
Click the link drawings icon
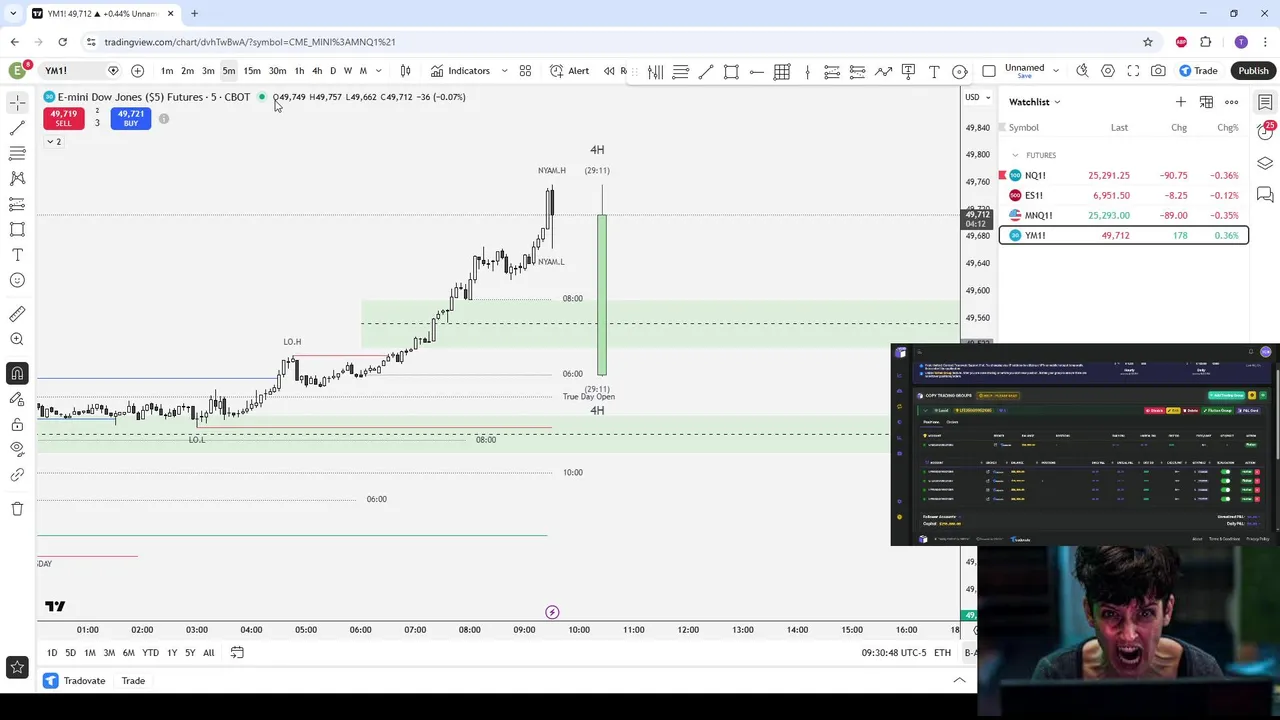coord(17,475)
